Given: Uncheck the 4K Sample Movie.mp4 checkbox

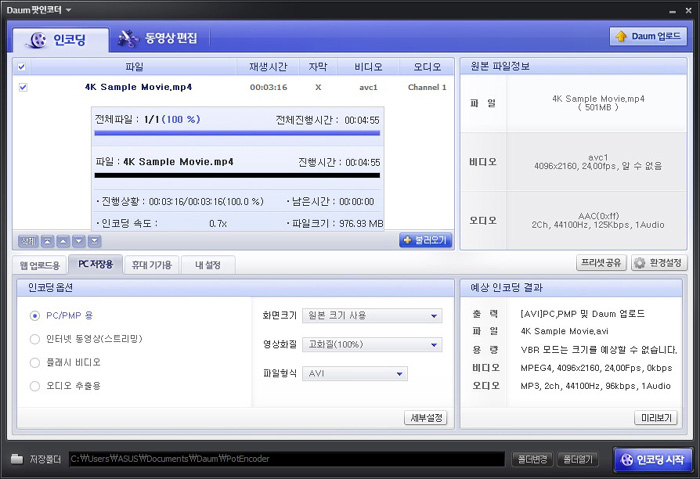Looking at the screenshot, I should pos(23,87).
